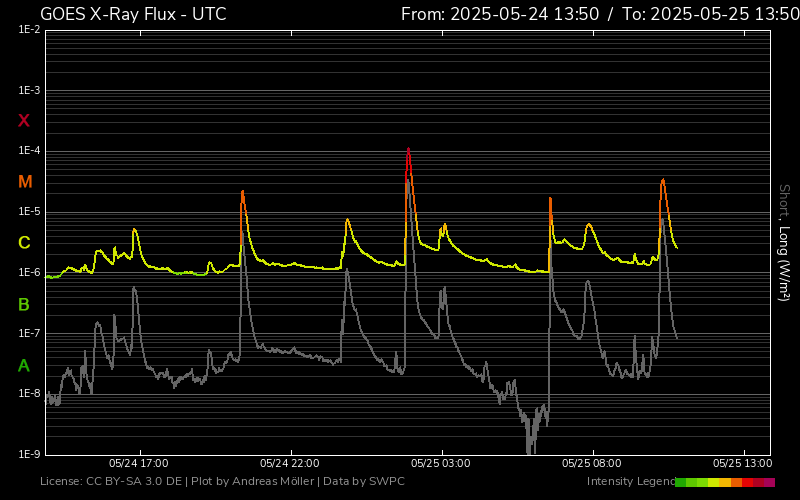Select the green B class label
This screenshot has height=500, width=800.
[x=24, y=305]
